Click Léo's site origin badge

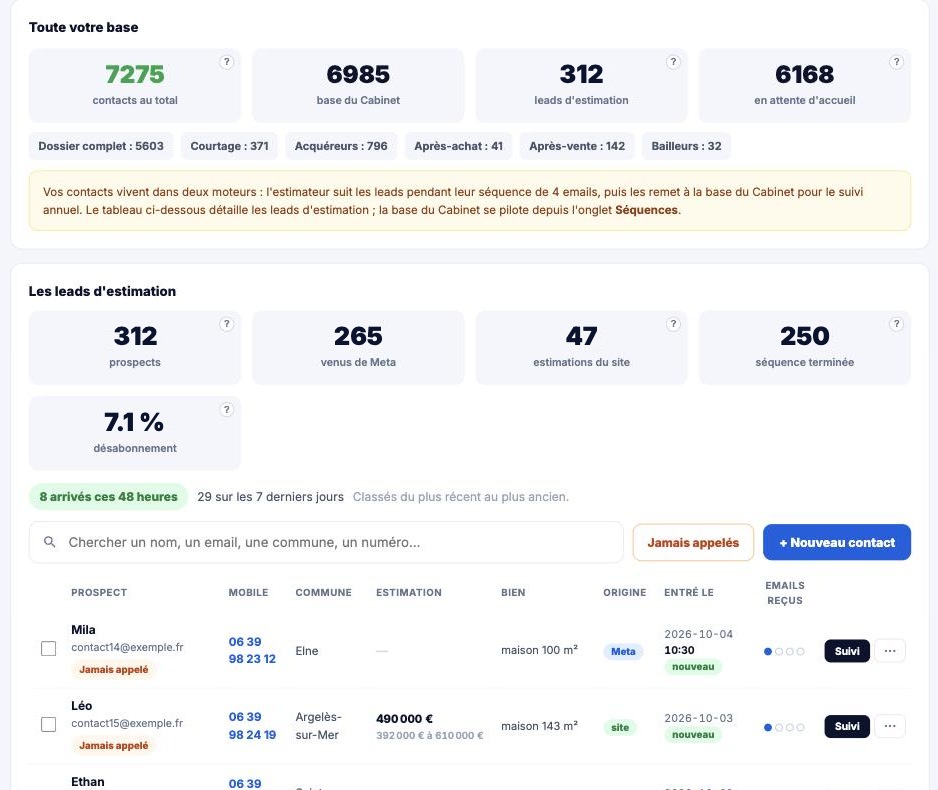pyautogui.click(x=620, y=727)
